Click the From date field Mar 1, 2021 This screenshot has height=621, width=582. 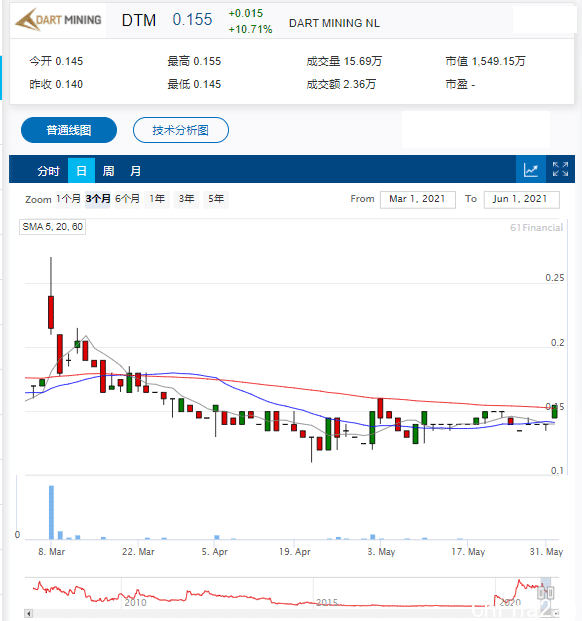click(x=418, y=199)
